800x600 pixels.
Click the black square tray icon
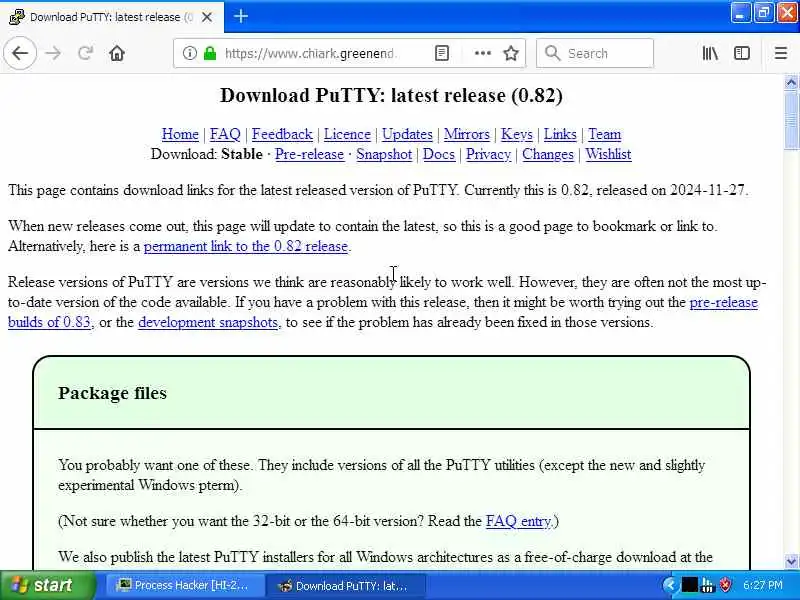tap(689, 585)
